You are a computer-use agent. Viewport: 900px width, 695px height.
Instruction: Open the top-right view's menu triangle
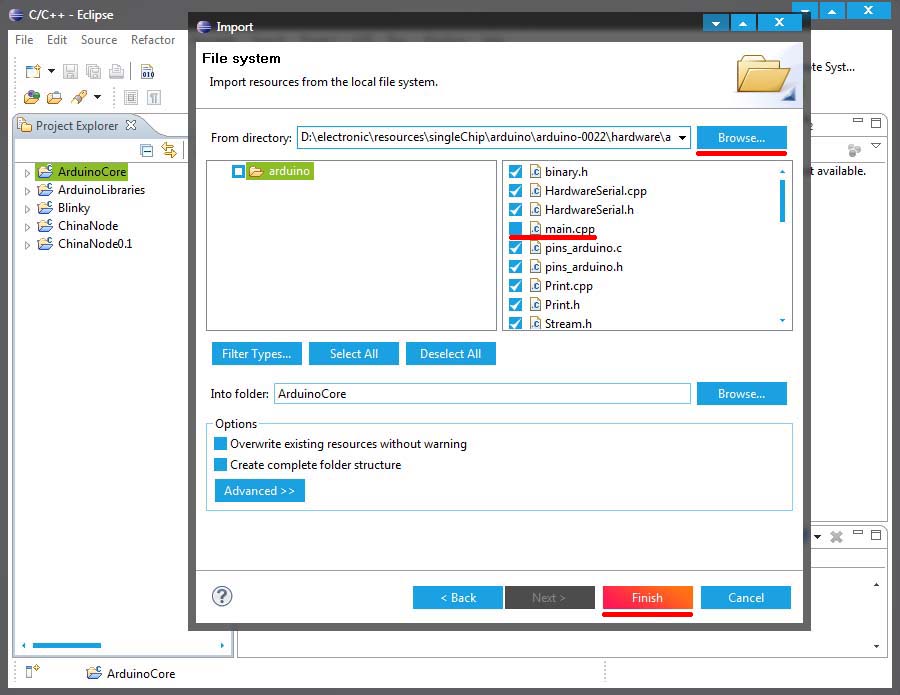tap(876, 146)
